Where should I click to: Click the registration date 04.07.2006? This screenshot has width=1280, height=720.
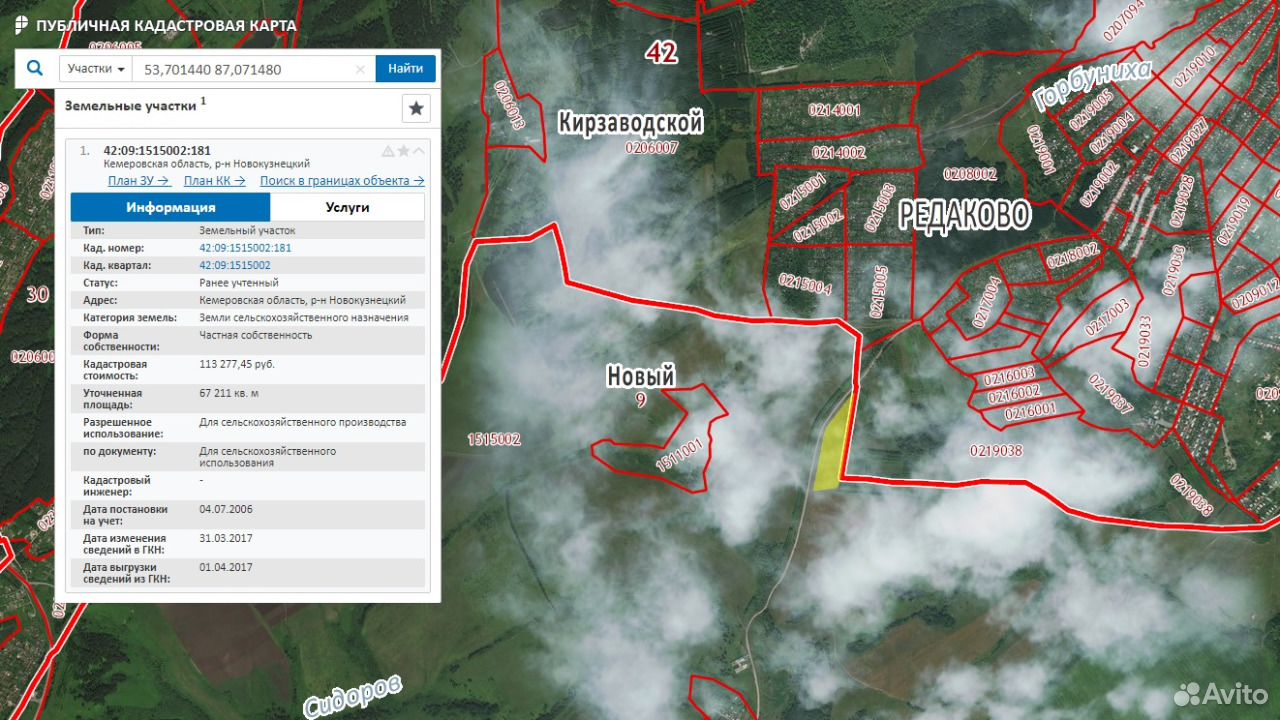point(226,509)
